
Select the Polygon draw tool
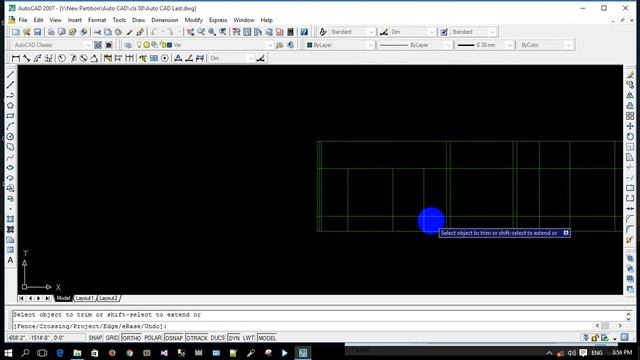tap(10, 106)
